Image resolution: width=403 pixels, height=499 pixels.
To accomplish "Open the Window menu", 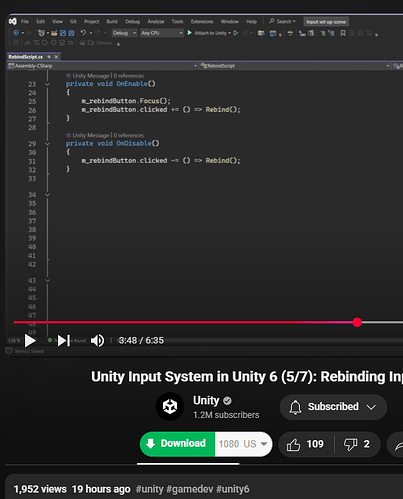I will [230, 21].
